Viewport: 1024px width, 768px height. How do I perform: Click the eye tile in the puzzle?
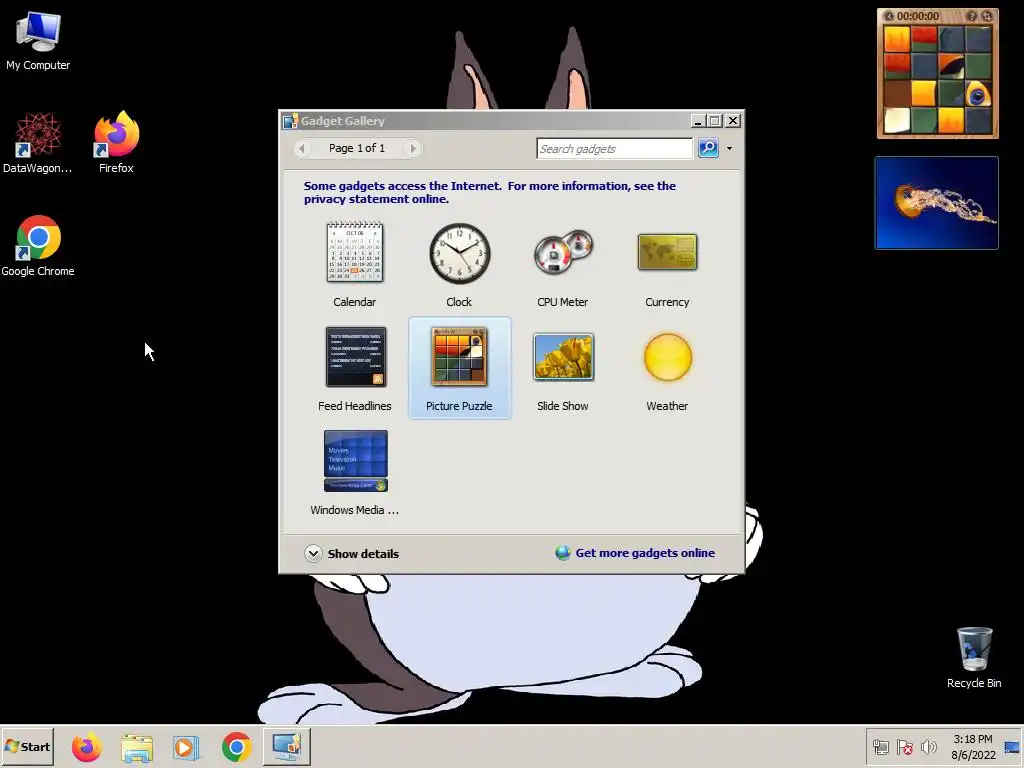(x=978, y=94)
